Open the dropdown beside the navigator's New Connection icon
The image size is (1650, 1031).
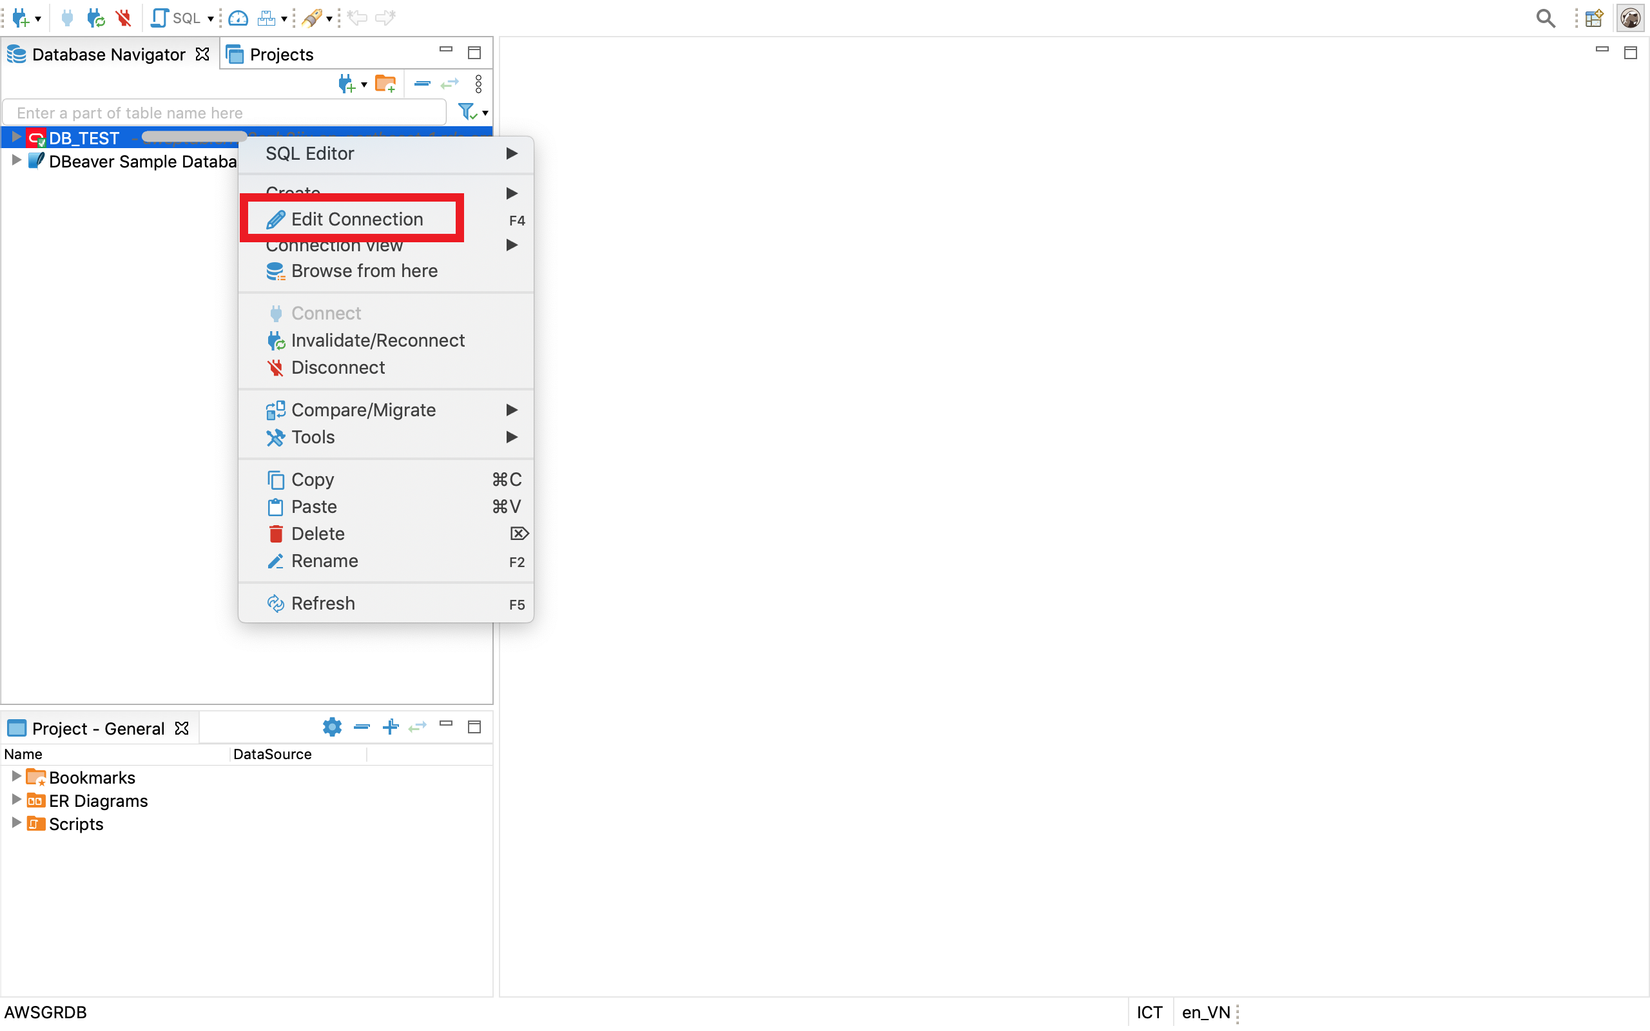coord(364,85)
